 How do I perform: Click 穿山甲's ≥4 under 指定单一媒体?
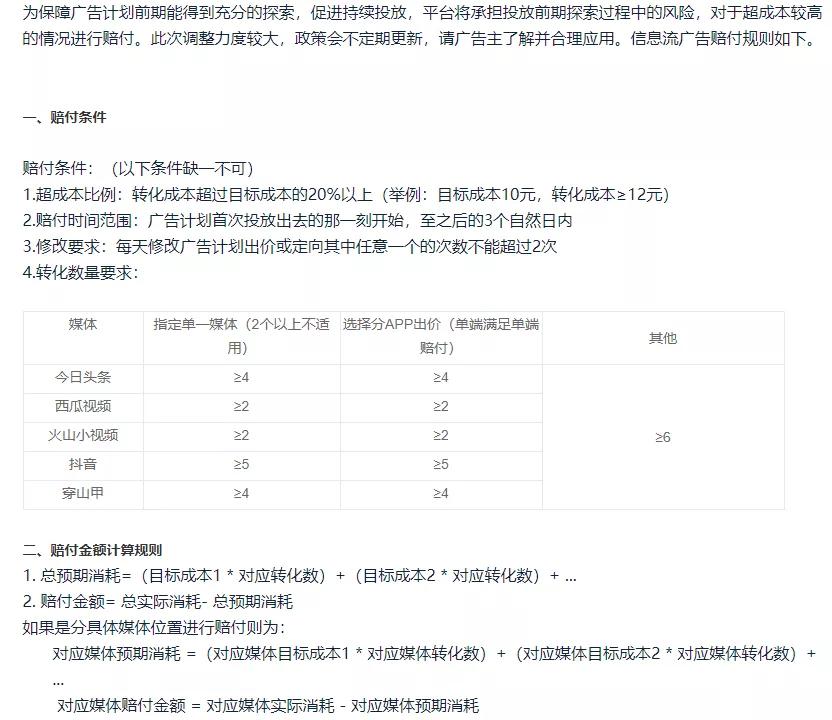point(241,494)
